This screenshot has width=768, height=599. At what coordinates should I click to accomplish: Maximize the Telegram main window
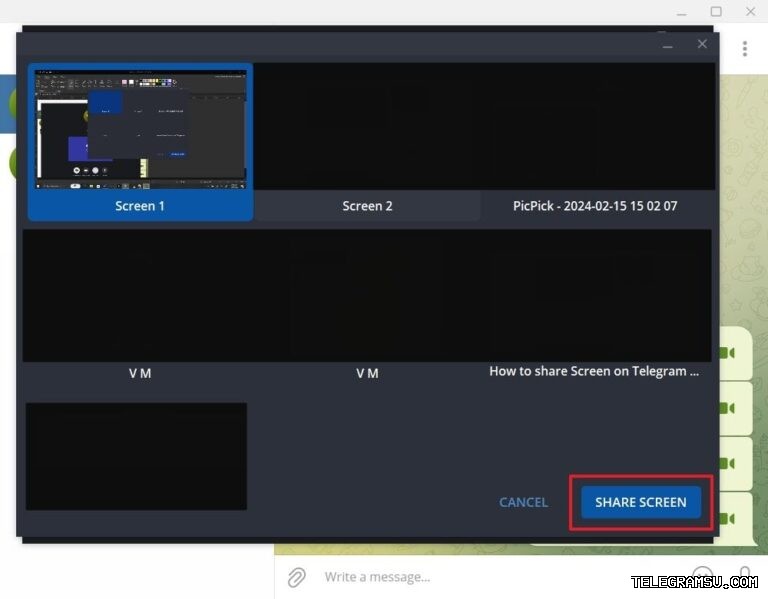pyautogui.click(x=716, y=11)
